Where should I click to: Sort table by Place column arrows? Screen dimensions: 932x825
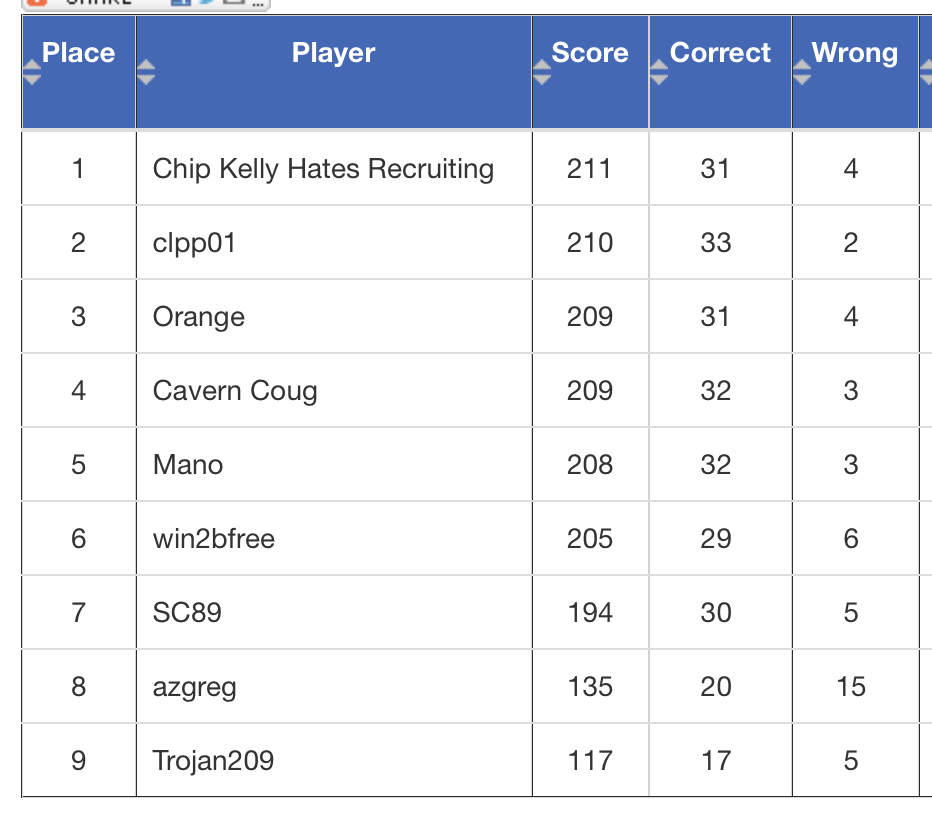pyautogui.click(x=32, y=73)
